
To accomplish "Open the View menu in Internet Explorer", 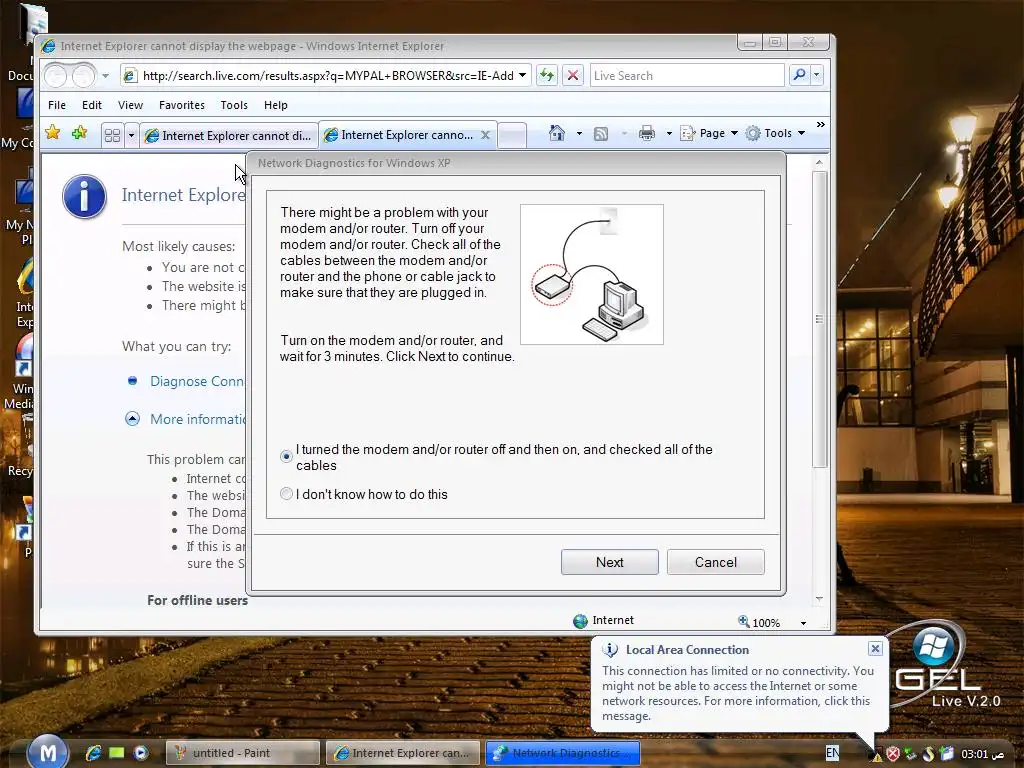I will click(130, 105).
